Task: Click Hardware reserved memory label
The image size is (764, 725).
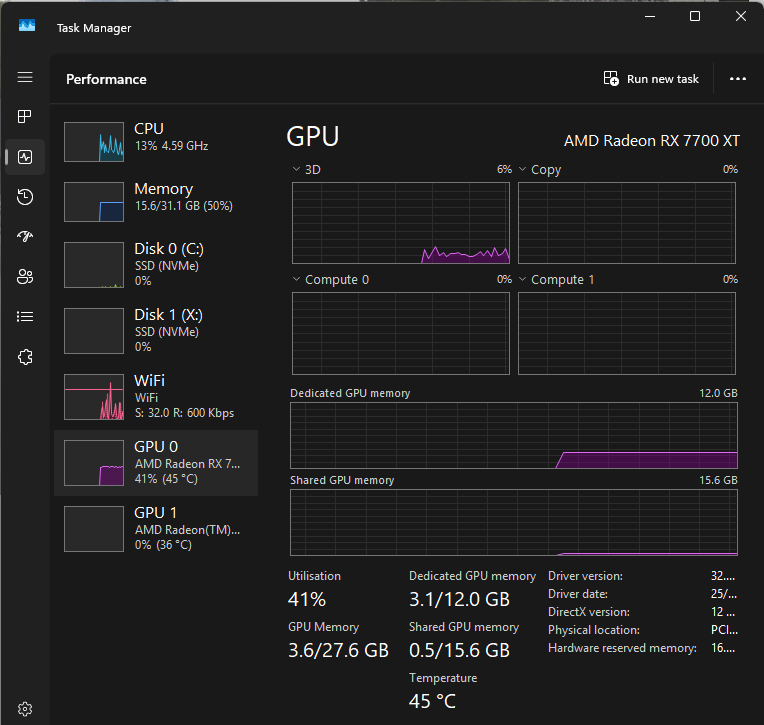Action: [622, 648]
